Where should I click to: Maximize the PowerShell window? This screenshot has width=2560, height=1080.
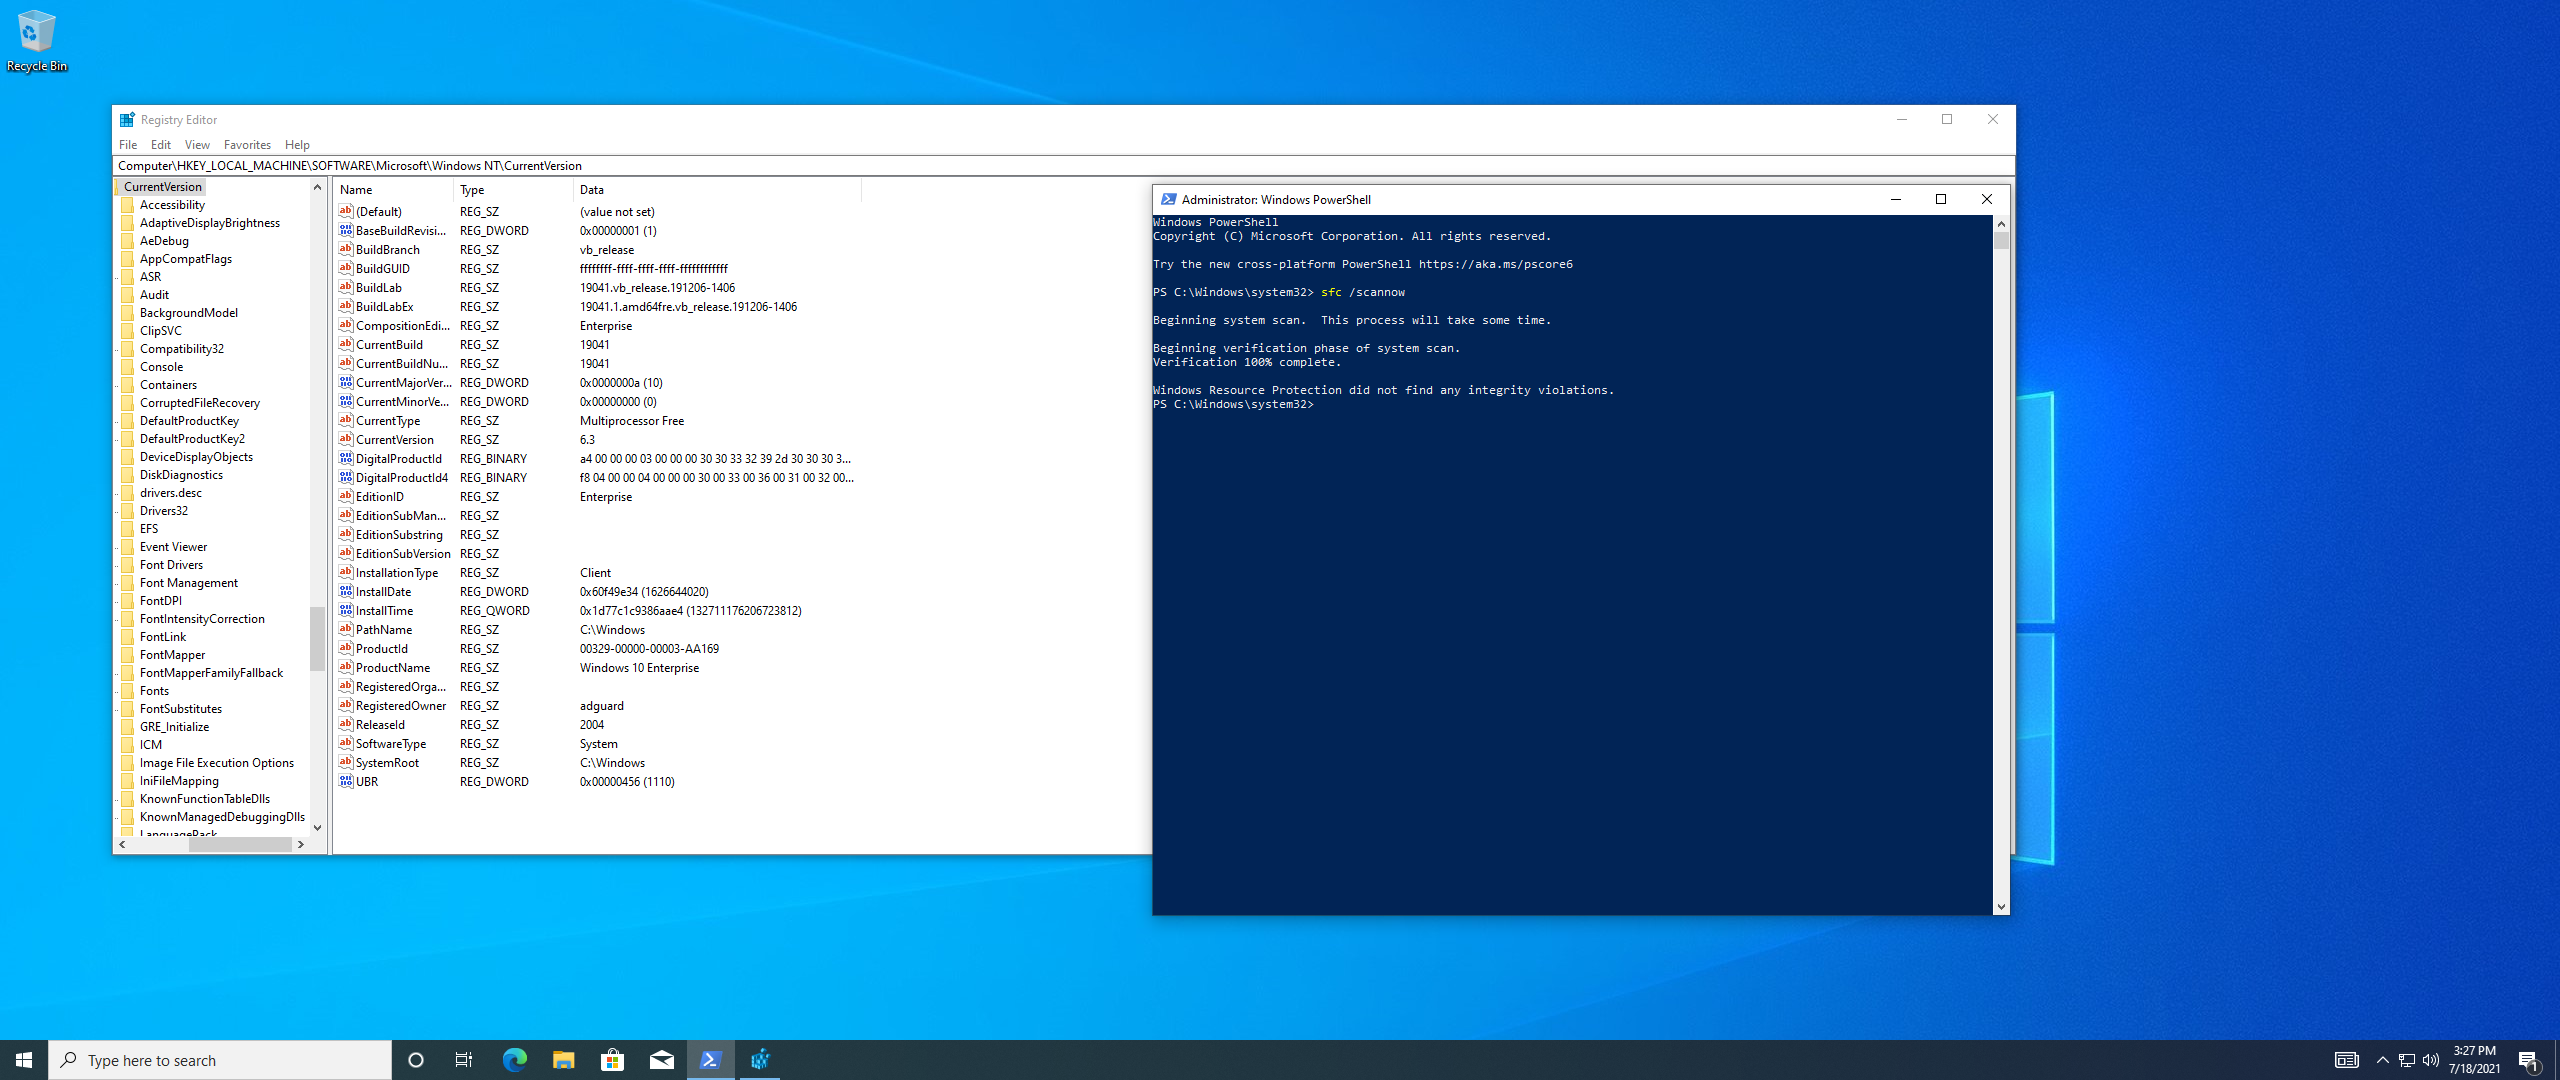1941,199
